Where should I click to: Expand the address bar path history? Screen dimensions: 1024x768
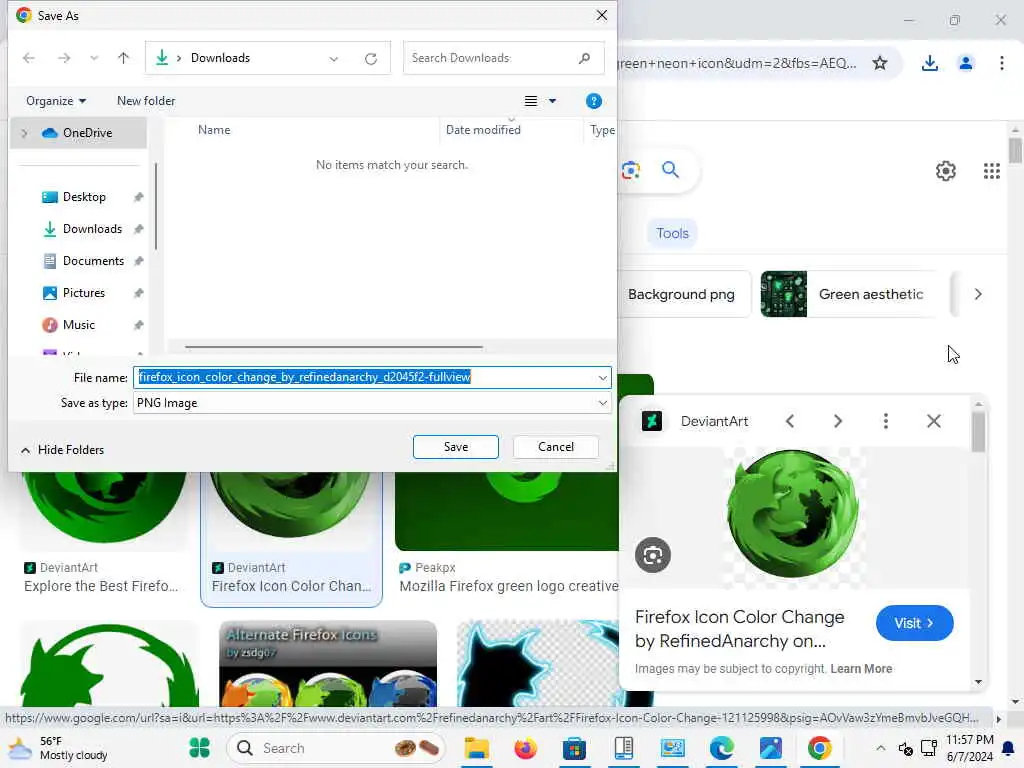[334, 59]
